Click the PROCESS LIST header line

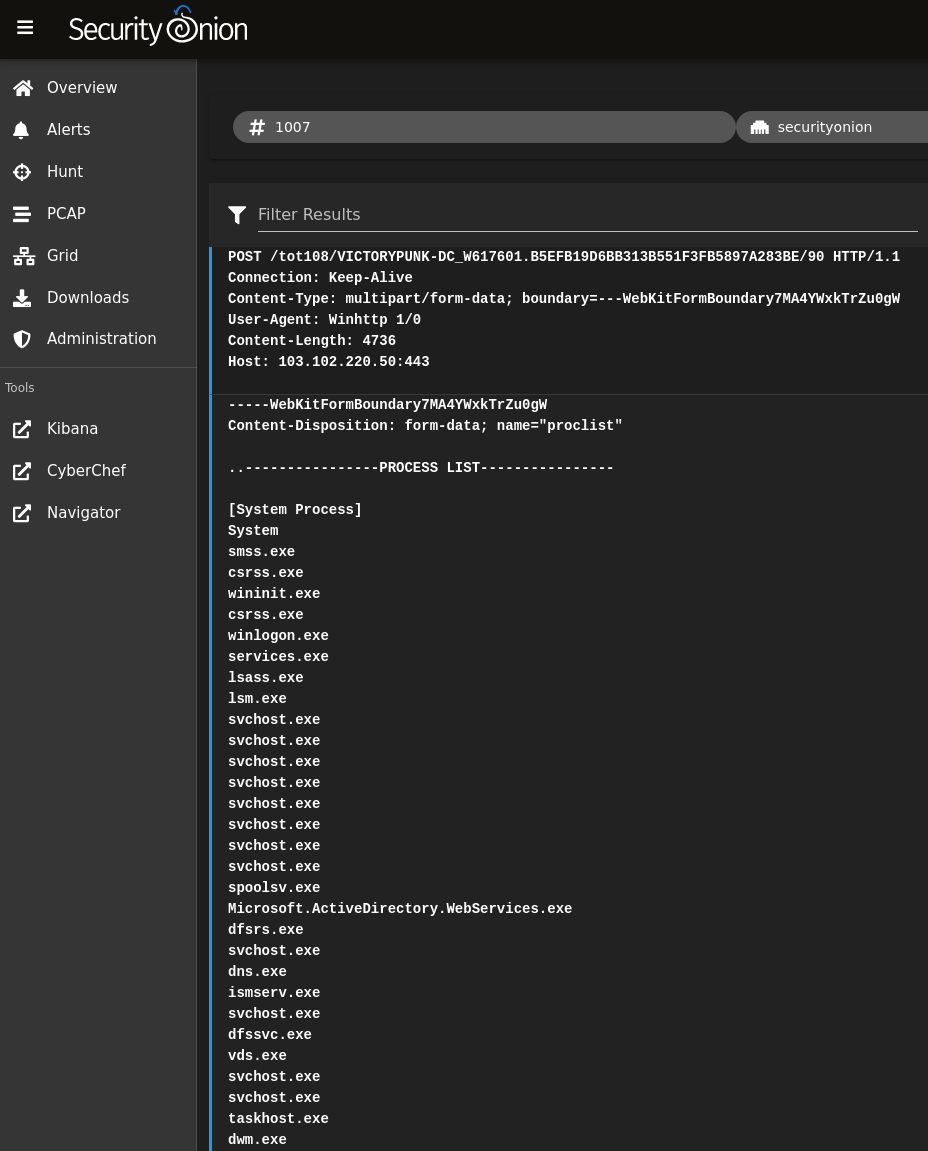[421, 468]
